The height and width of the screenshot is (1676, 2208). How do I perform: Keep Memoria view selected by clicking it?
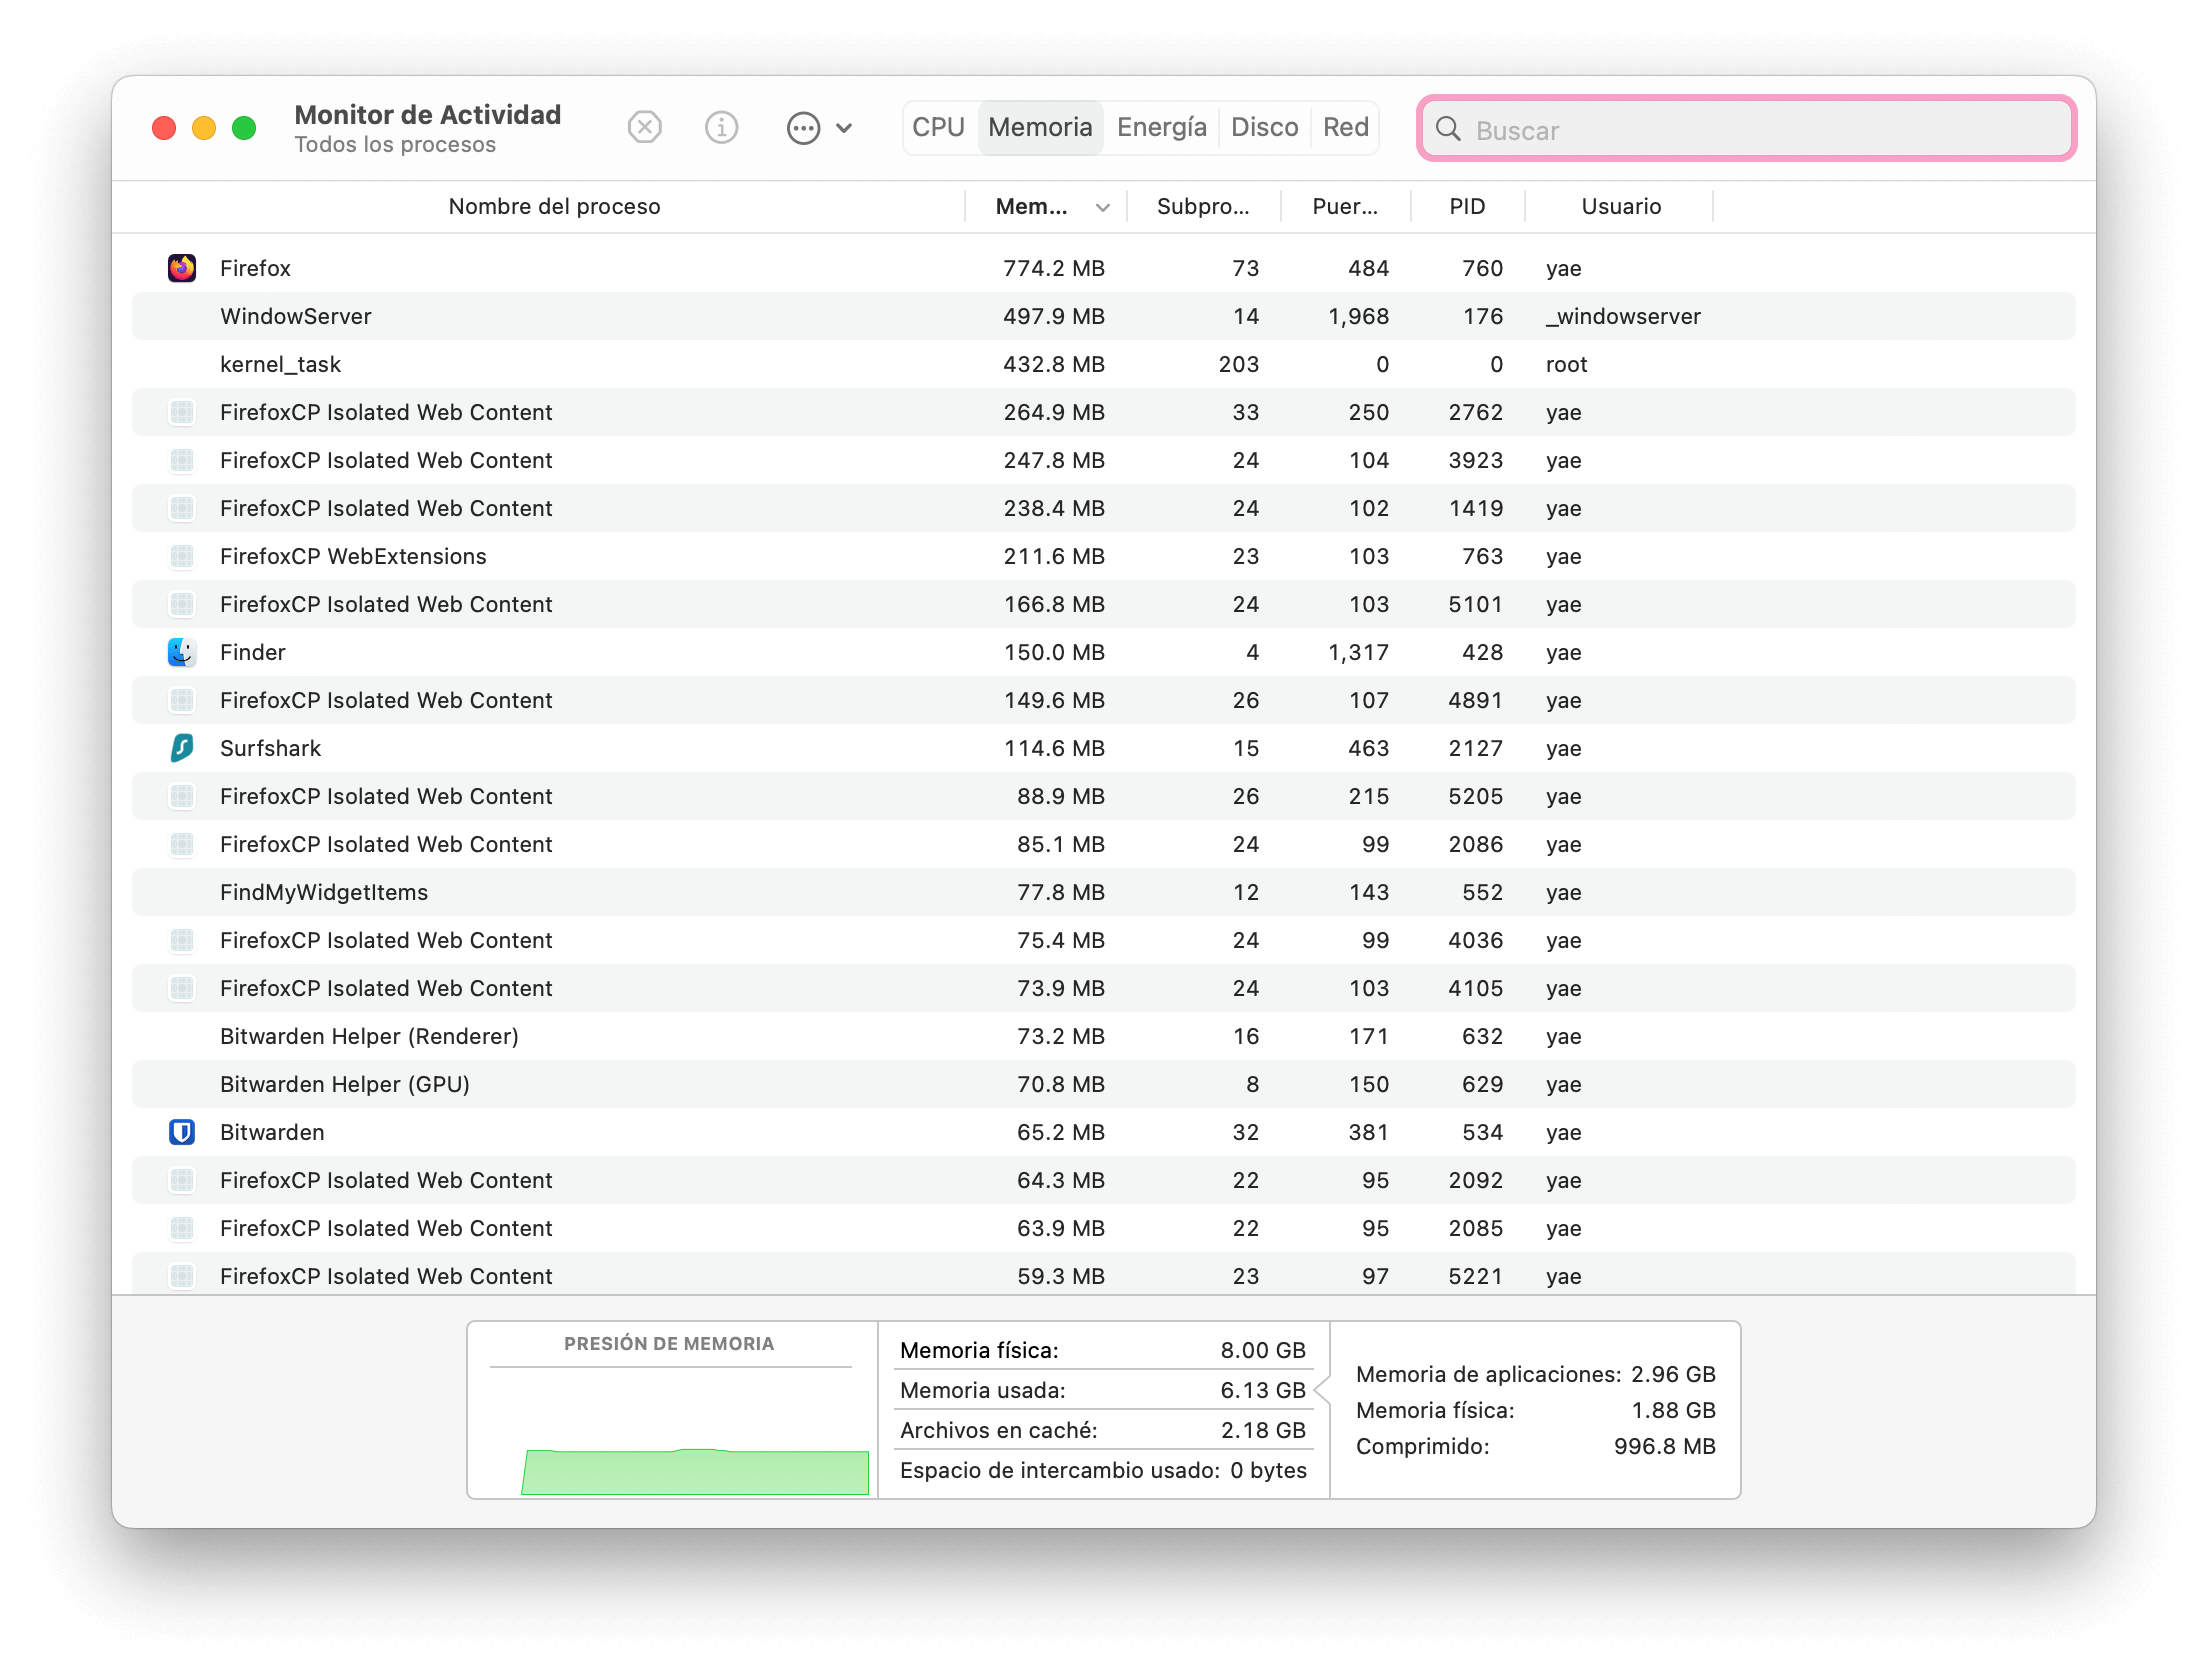[1039, 127]
